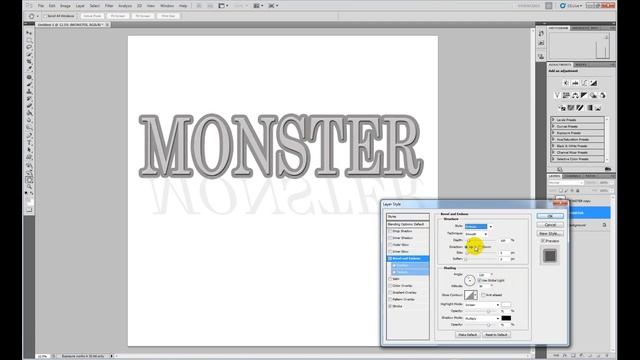Expand Hue/Saturation Presets list
Image resolution: width=640 pixels, height=360 pixels.
coord(553,140)
